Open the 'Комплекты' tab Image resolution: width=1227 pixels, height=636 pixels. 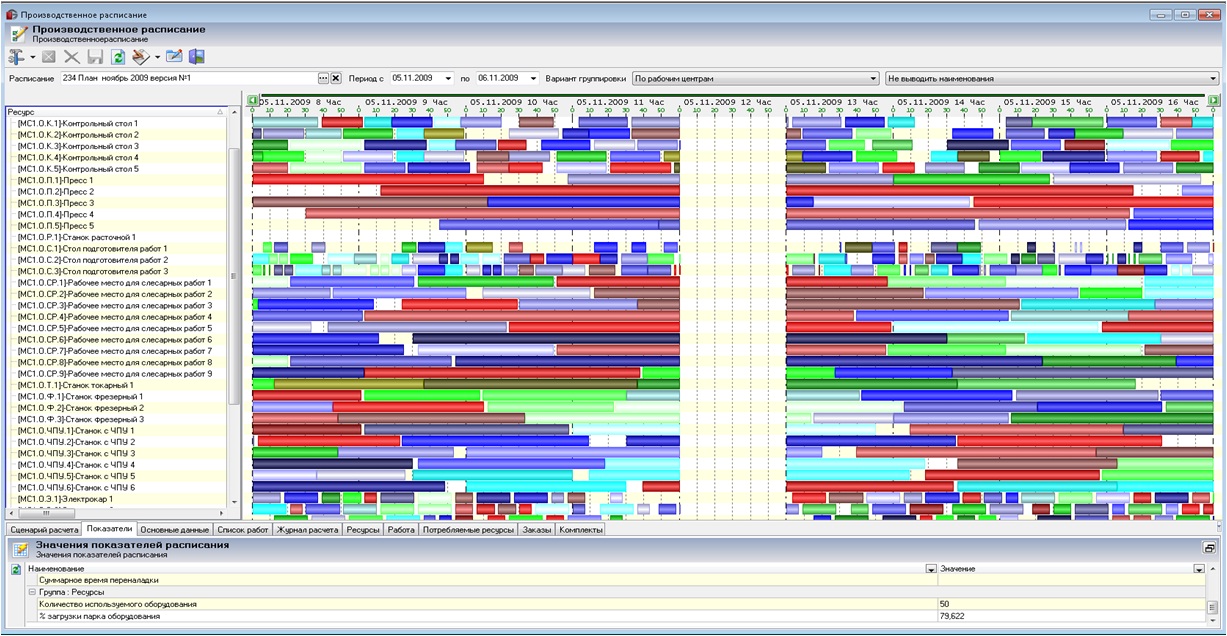coord(580,529)
